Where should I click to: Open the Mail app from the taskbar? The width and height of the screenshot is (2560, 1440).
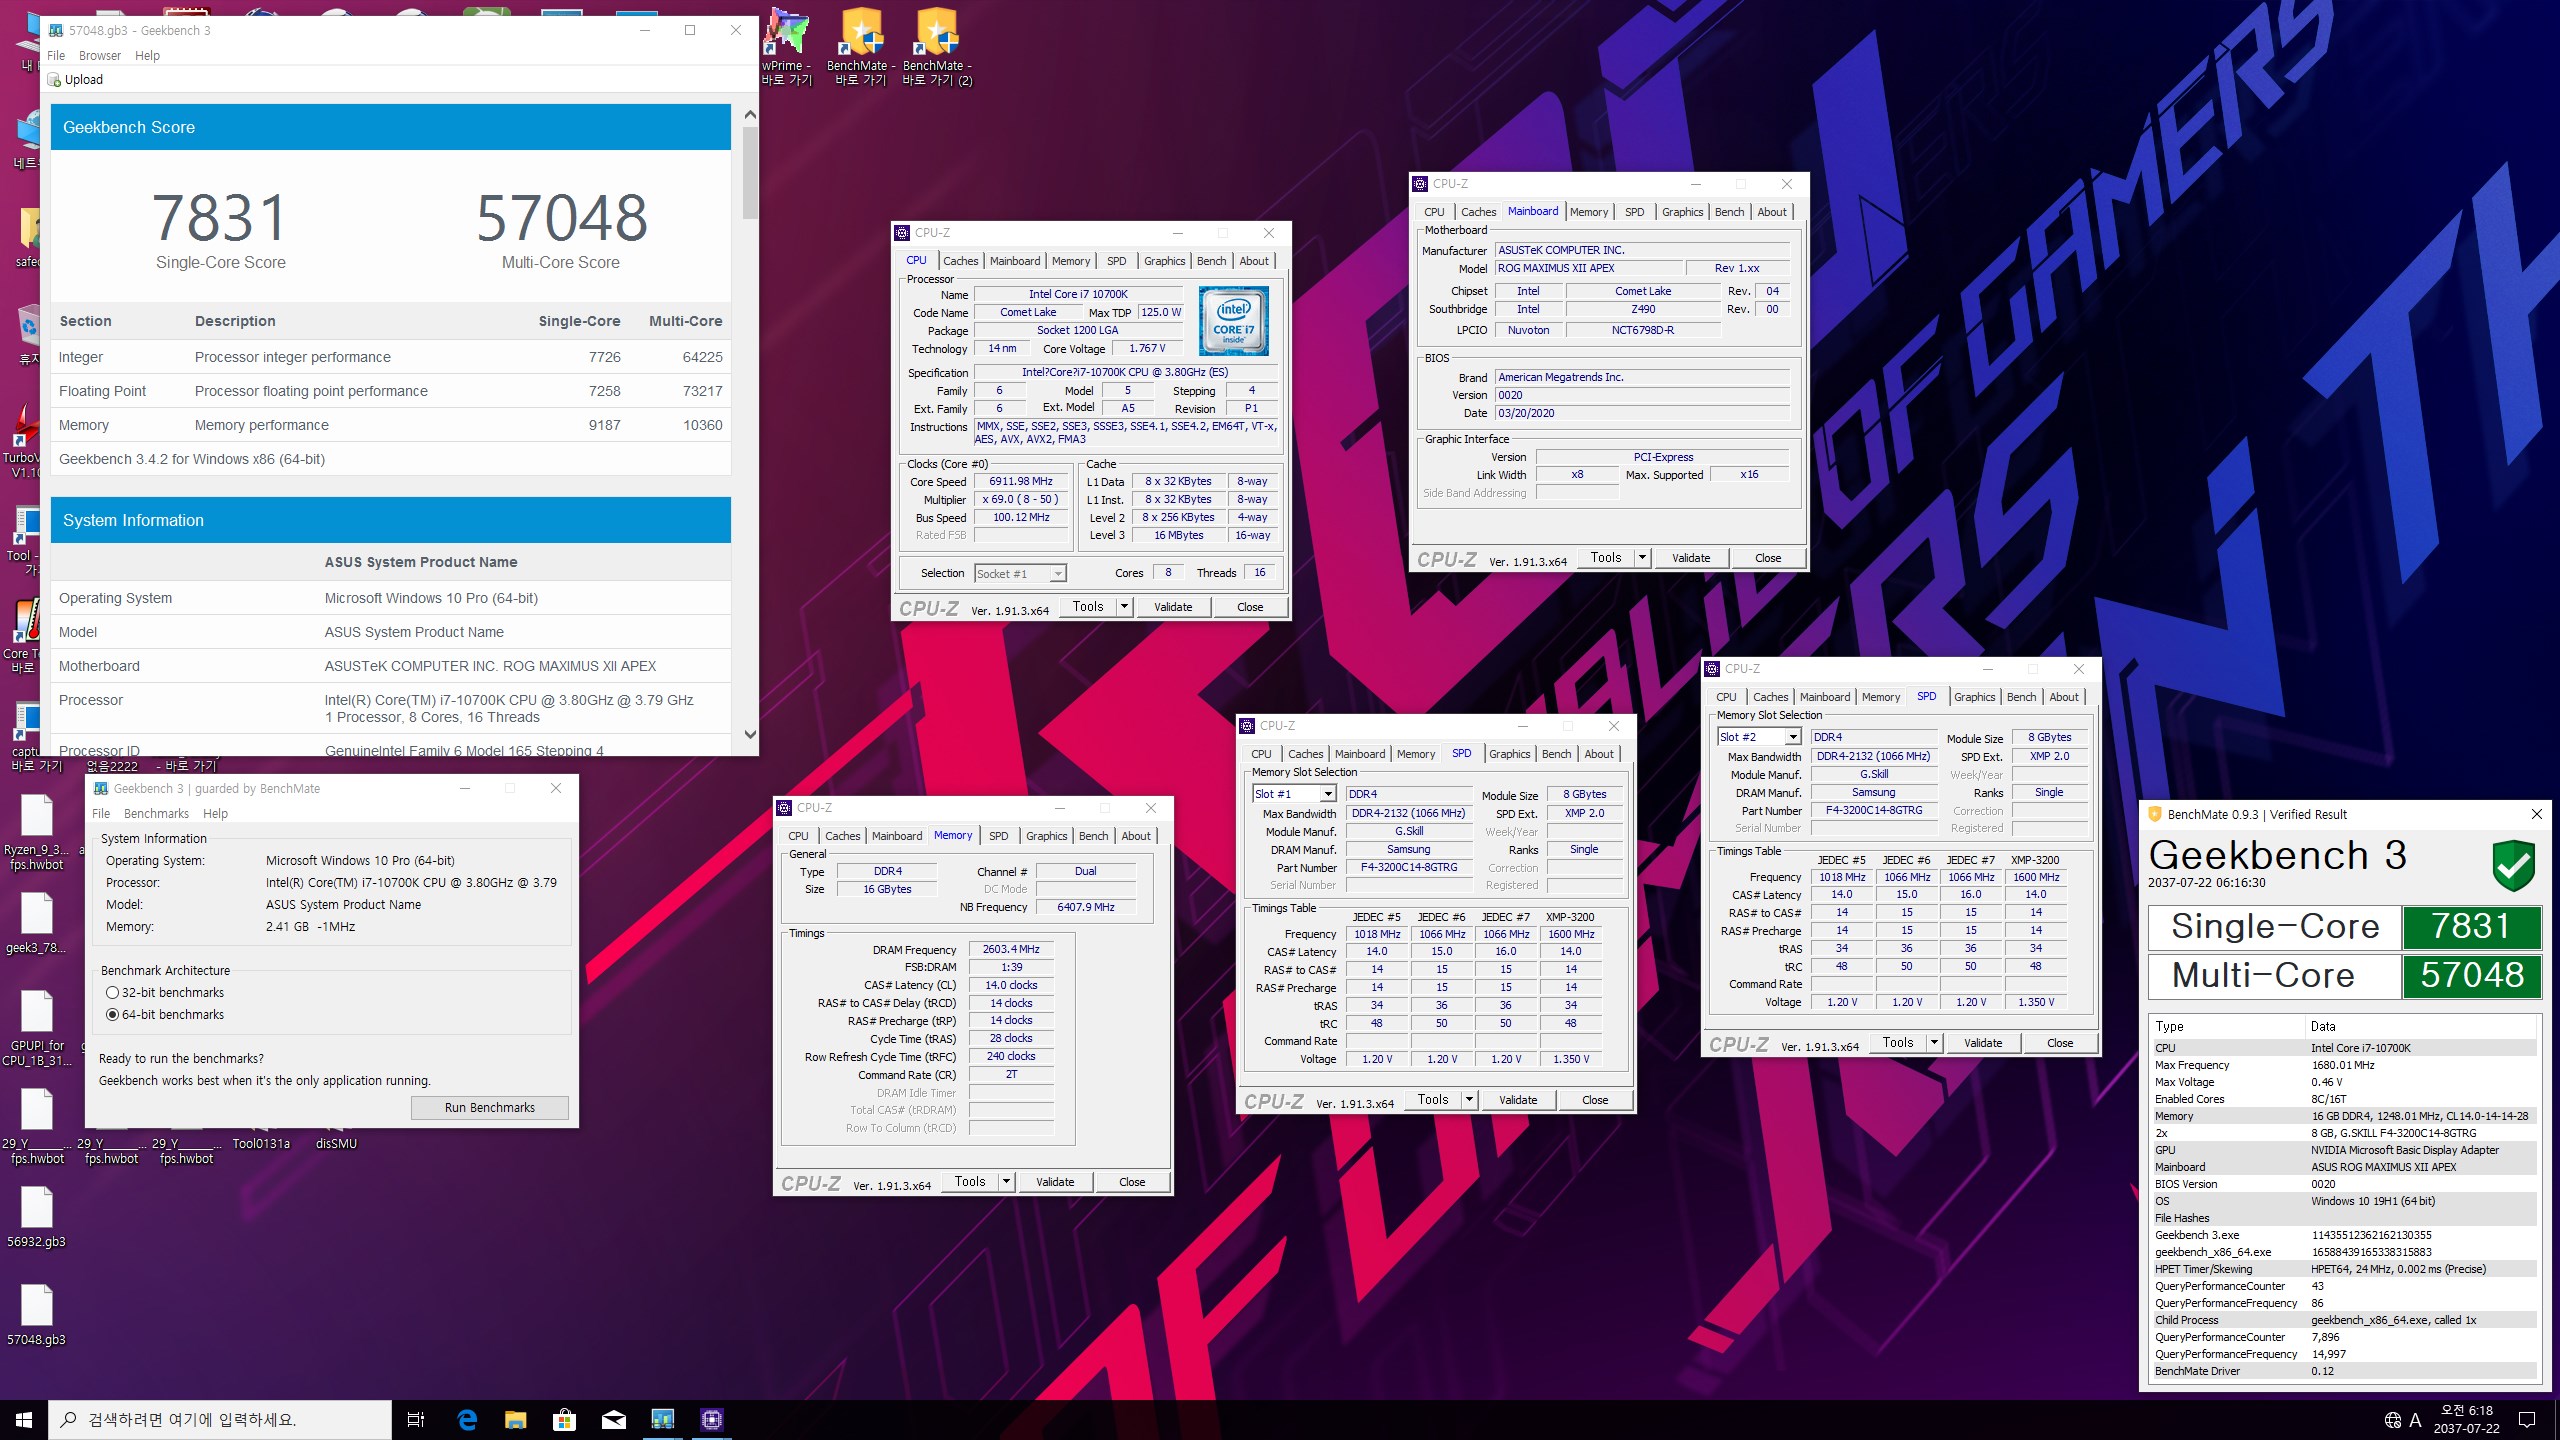(x=613, y=1420)
